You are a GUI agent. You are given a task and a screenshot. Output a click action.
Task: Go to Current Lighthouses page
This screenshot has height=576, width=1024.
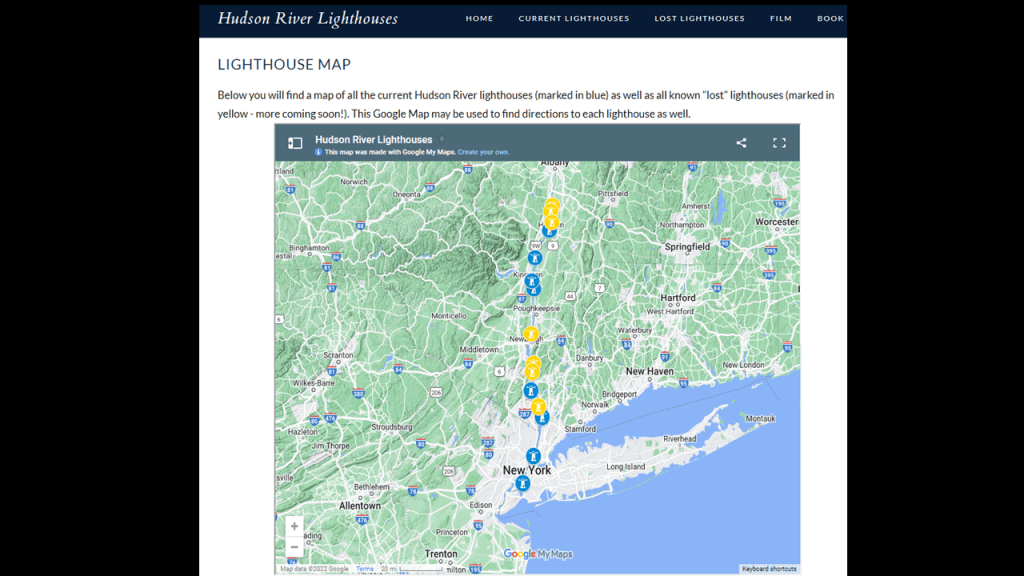[573, 18]
